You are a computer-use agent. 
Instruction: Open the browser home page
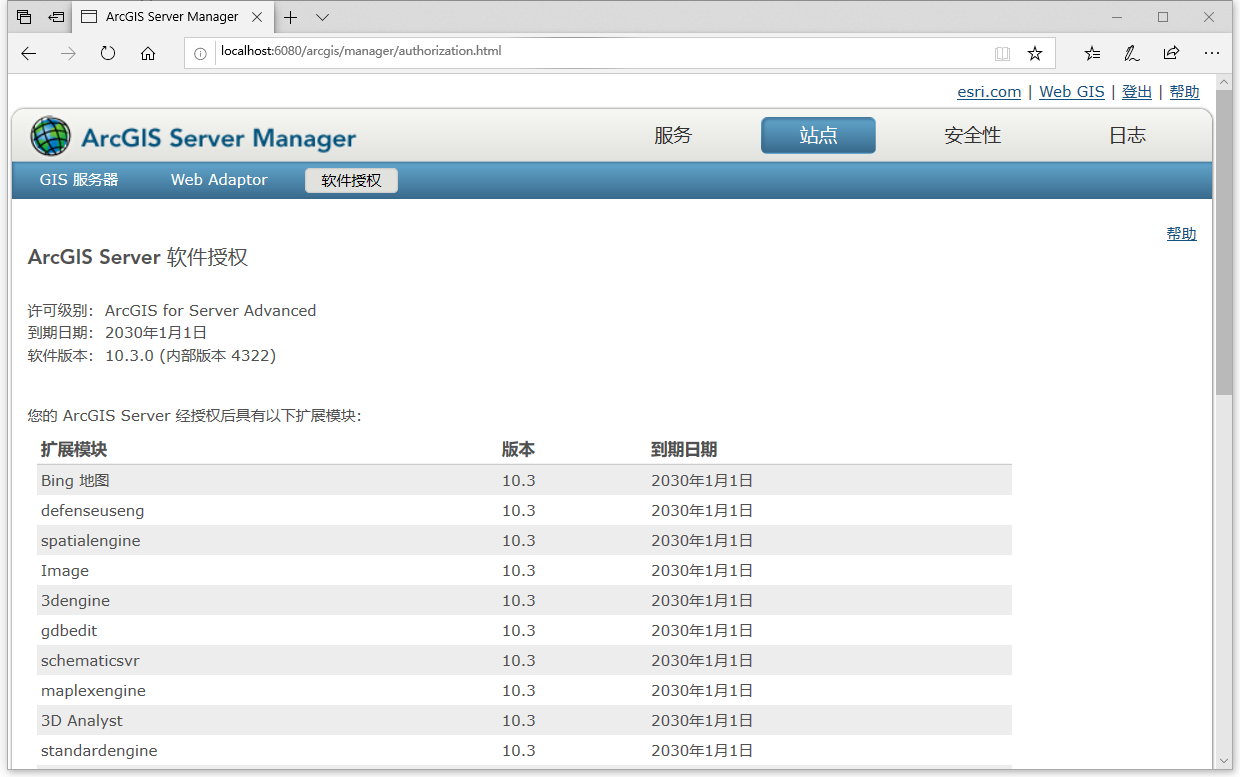click(x=148, y=54)
